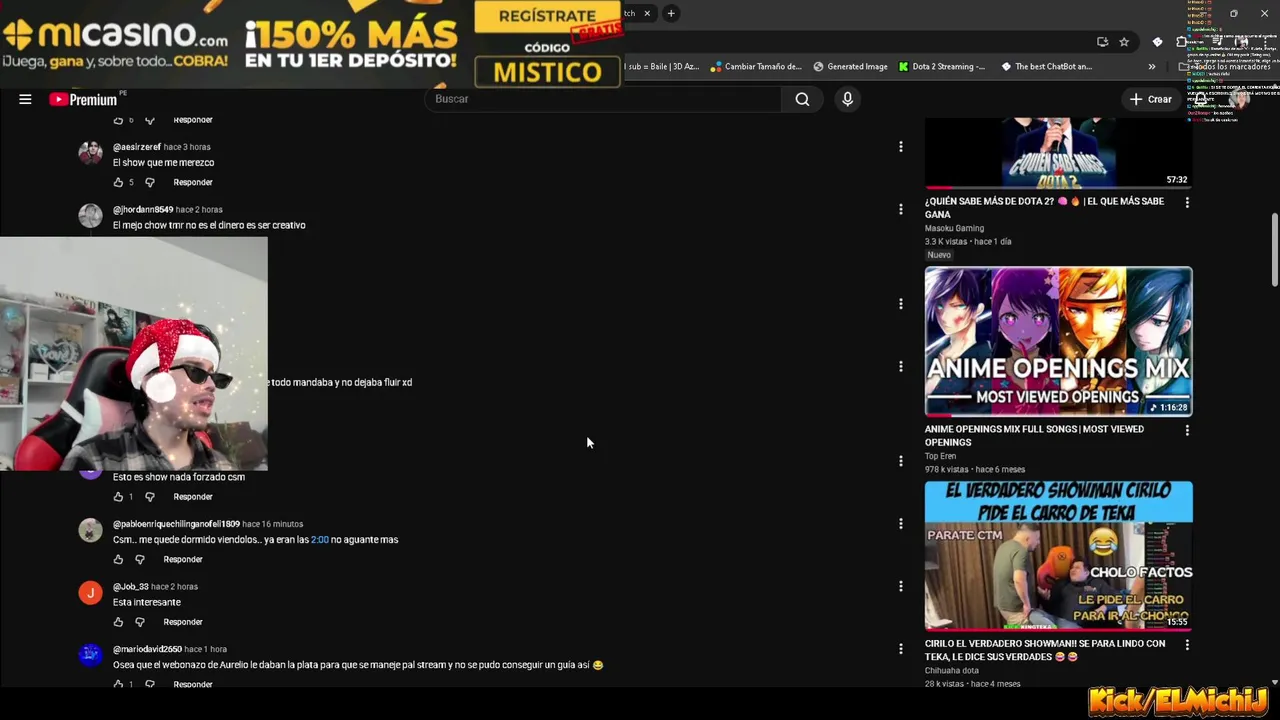This screenshot has width=1280, height=720.
Task: Open title 'CIRILO EL VERDADERO SHOWMAN'
Action: (1045, 650)
